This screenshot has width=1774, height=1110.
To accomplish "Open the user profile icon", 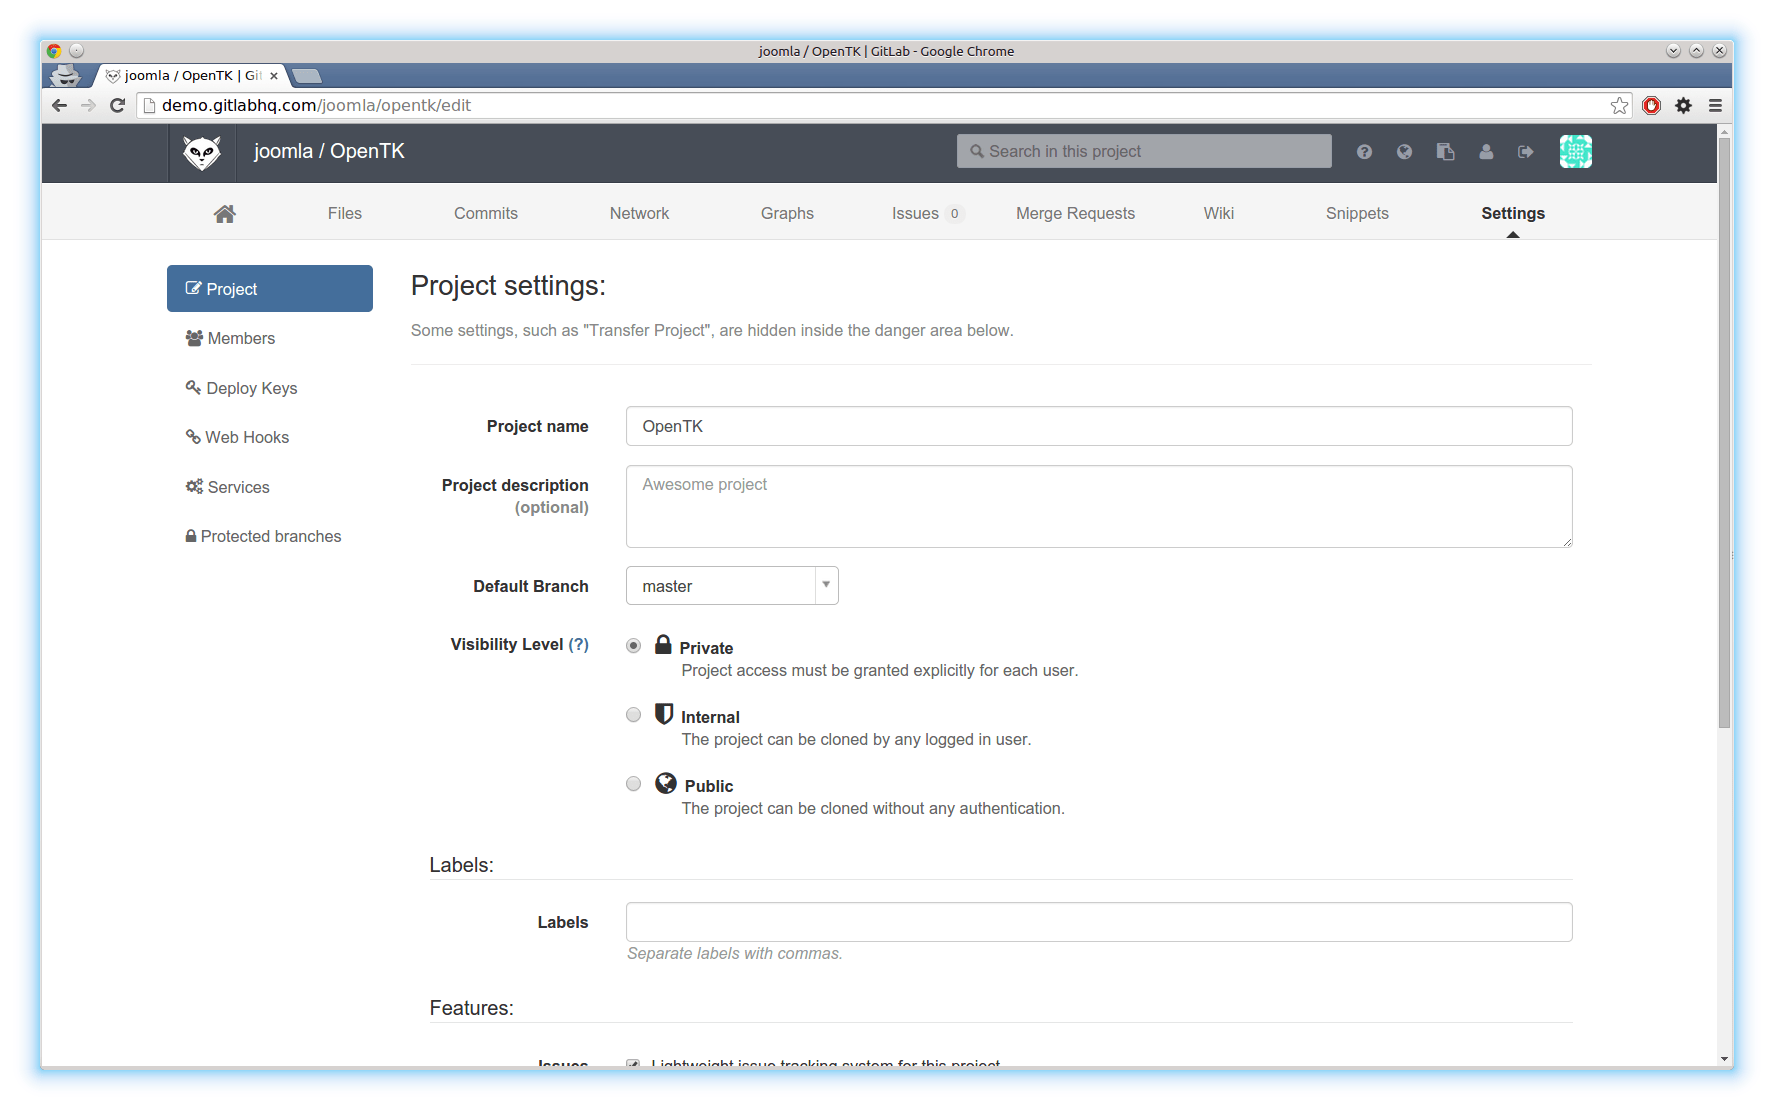I will (1486, 152).
